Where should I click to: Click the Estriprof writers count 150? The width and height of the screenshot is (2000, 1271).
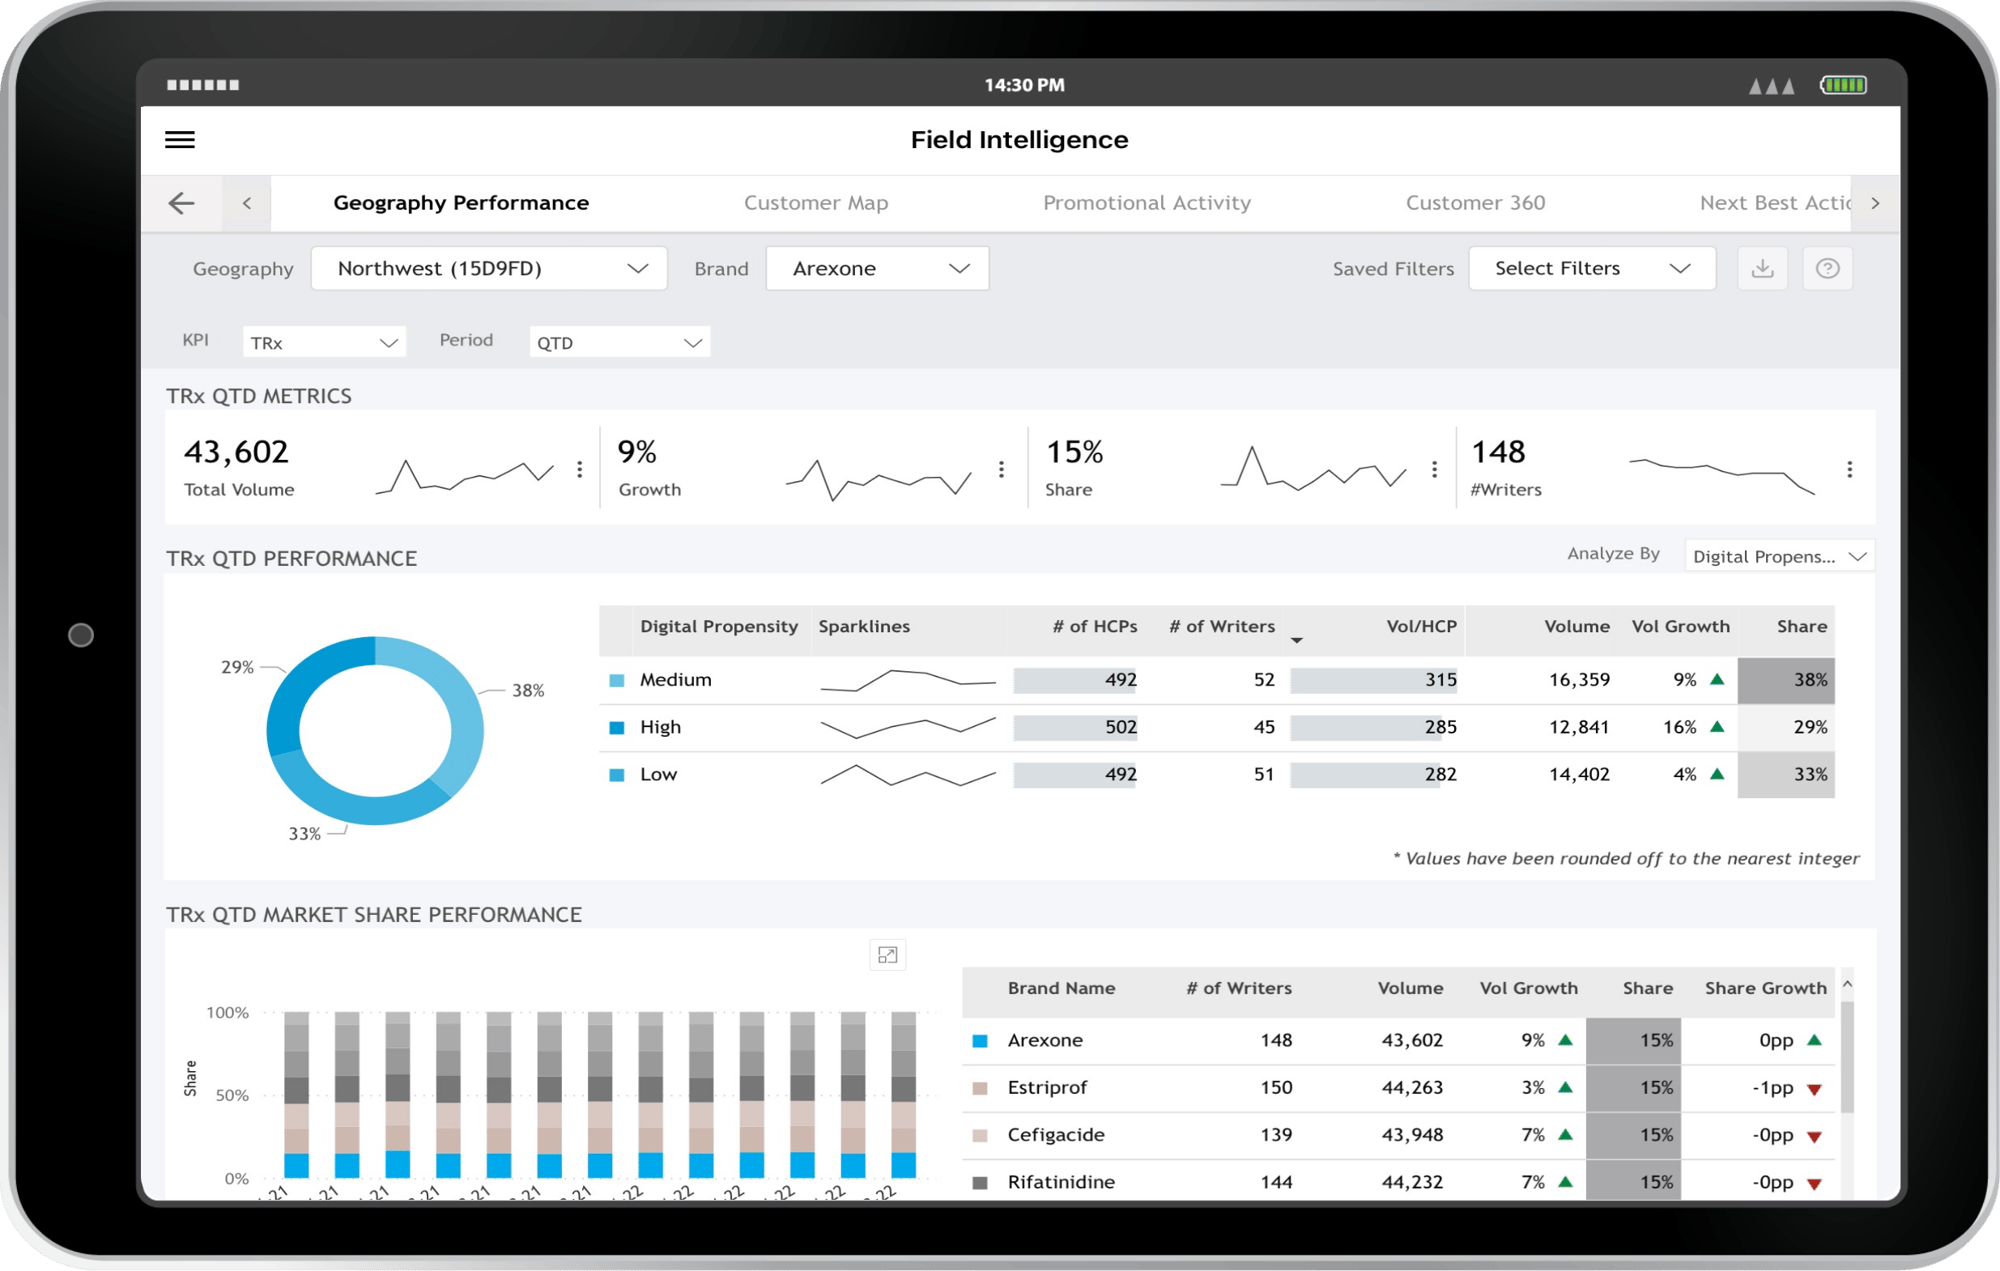pyautogui.click(x=1276, y=1087)
